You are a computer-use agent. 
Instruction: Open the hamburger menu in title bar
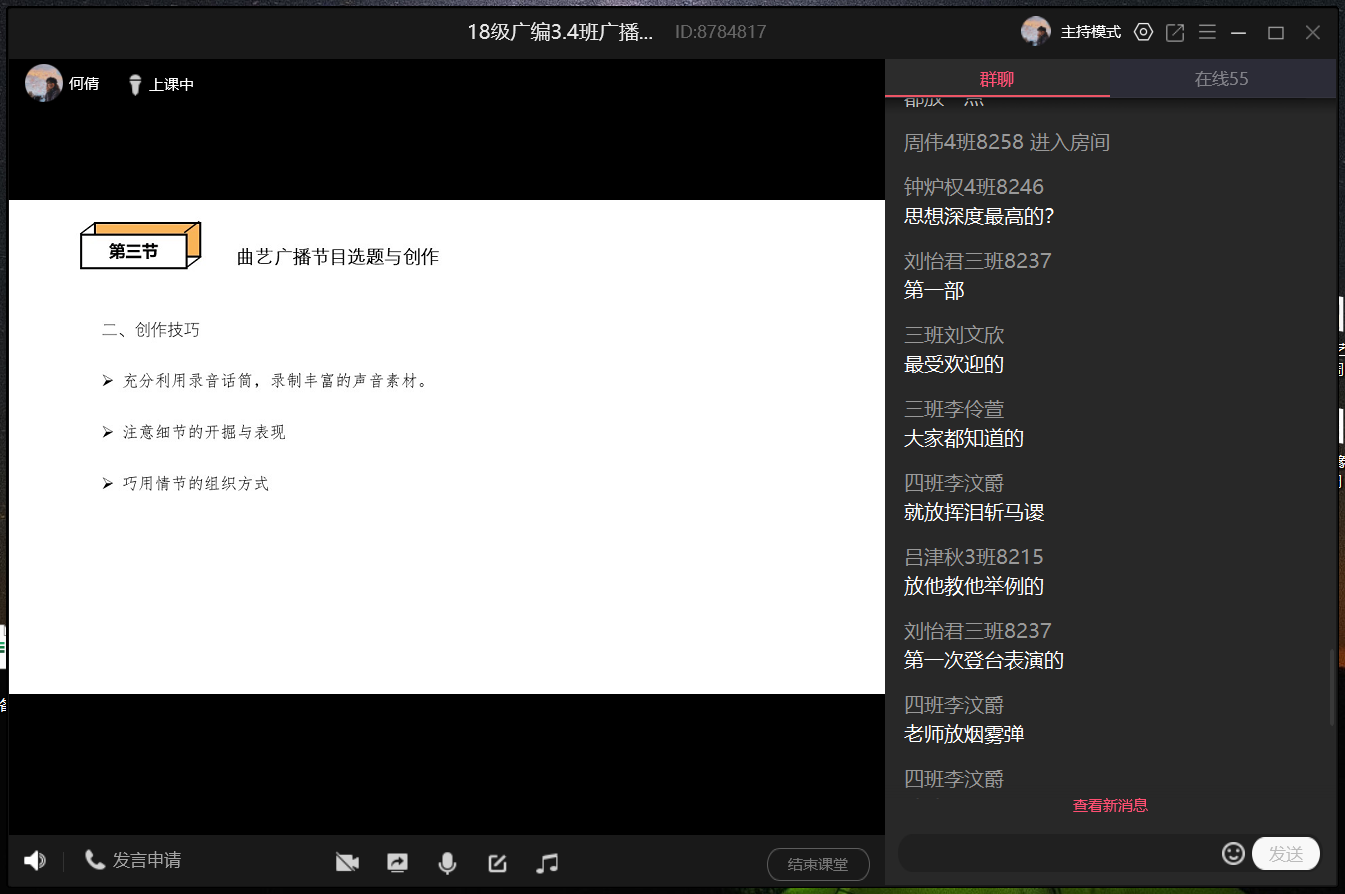coord(1207,32)
